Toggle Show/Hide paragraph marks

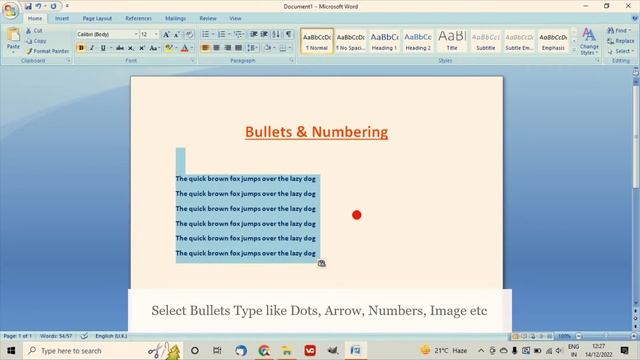[289, 35]
